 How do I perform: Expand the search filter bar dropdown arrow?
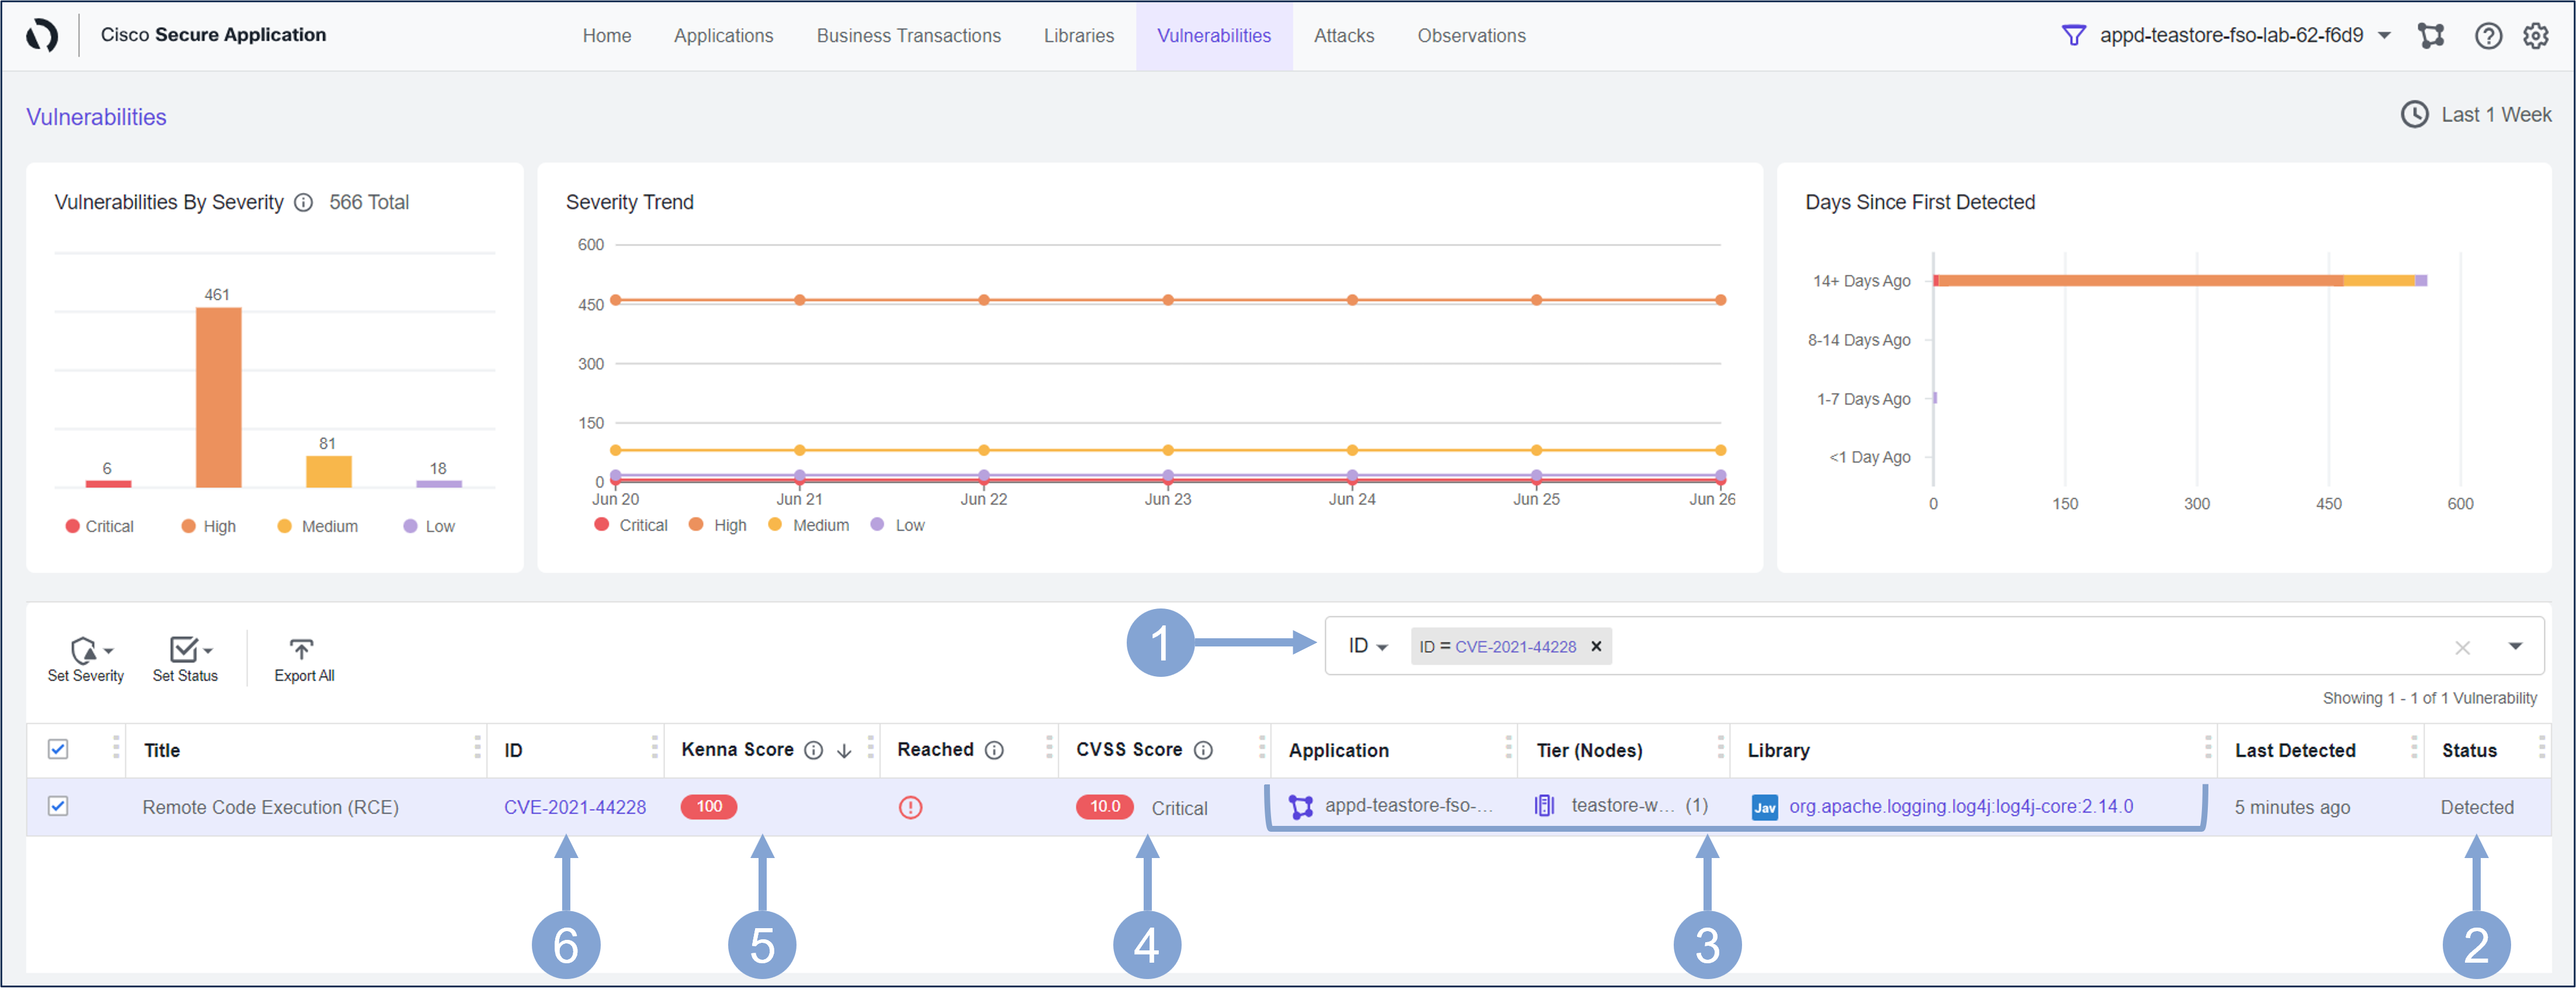pos(2515,646)
